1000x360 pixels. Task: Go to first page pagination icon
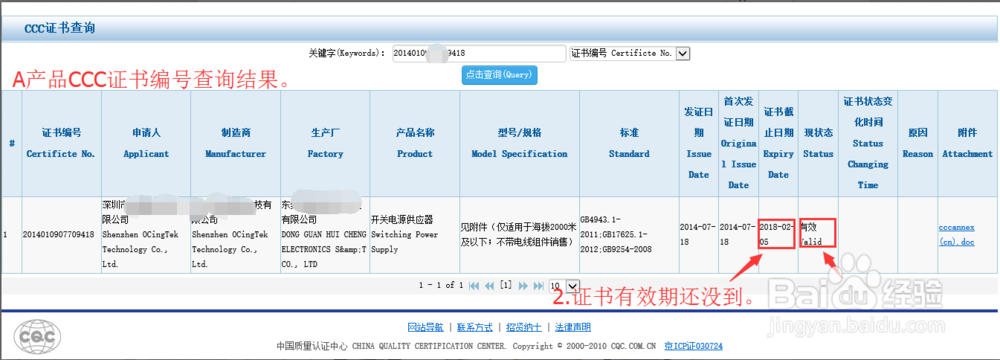click(x=473, y=285)
